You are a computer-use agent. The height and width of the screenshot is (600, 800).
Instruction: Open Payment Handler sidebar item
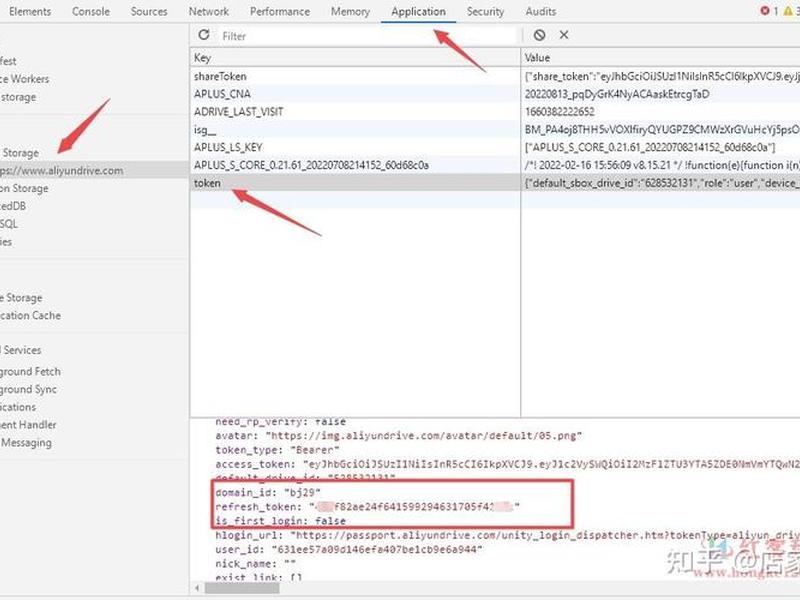29,424
